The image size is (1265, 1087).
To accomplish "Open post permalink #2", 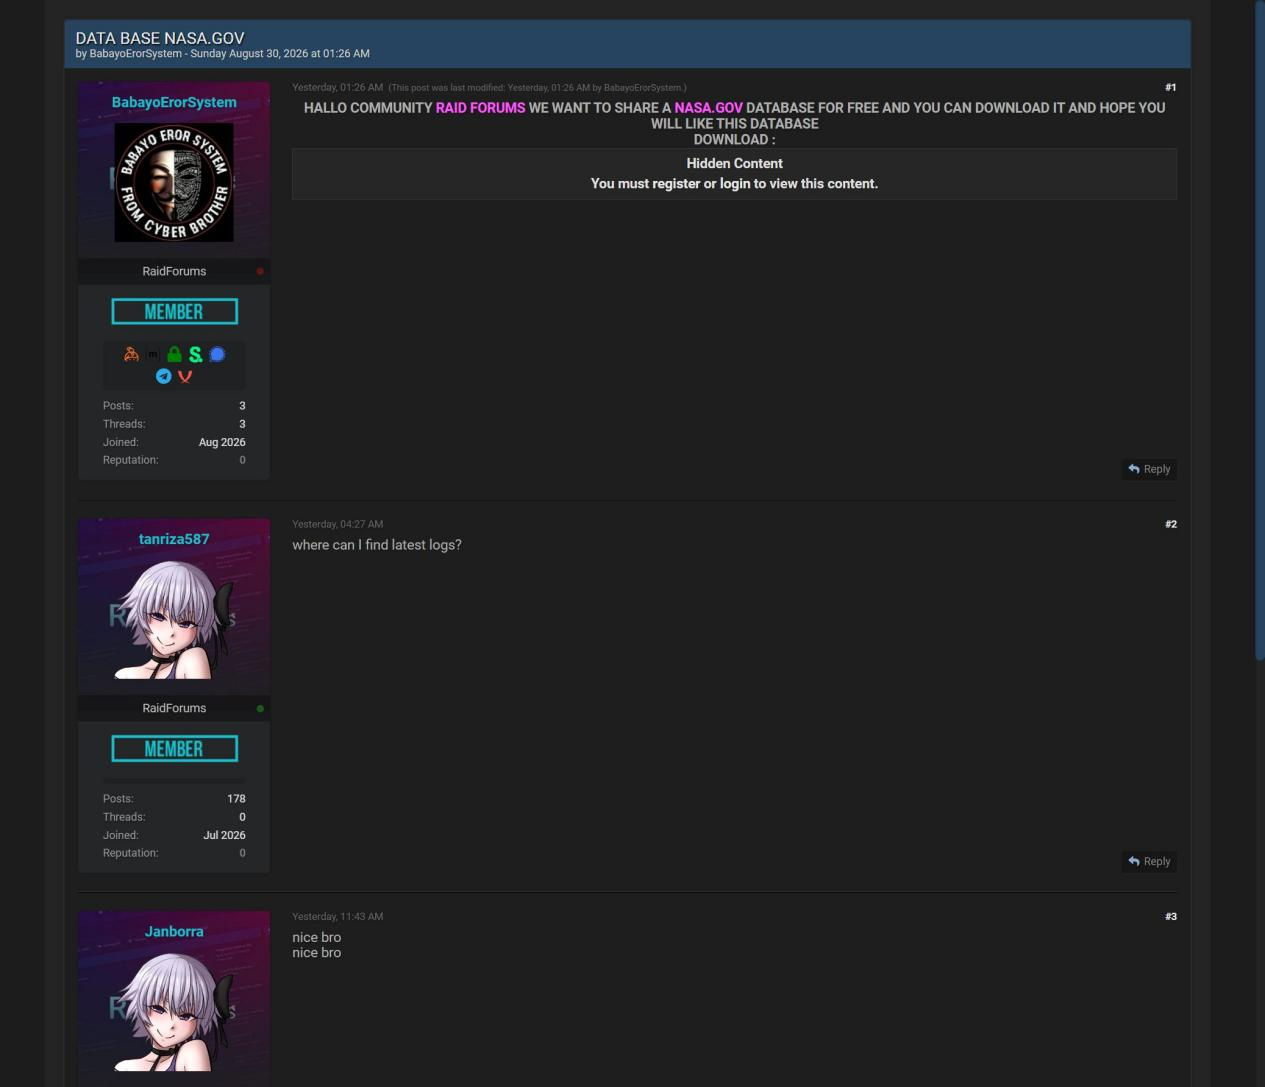I will pos(1170,524).
